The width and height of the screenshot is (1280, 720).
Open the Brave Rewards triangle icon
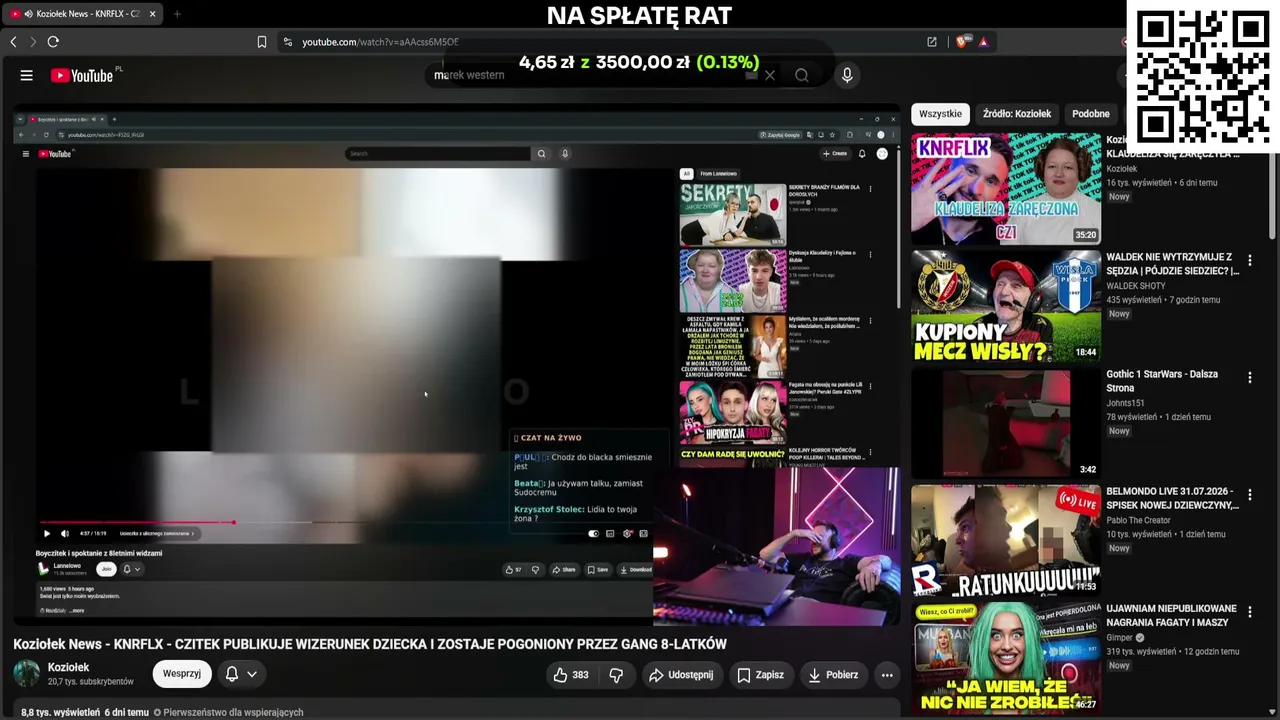coord(984,42)
